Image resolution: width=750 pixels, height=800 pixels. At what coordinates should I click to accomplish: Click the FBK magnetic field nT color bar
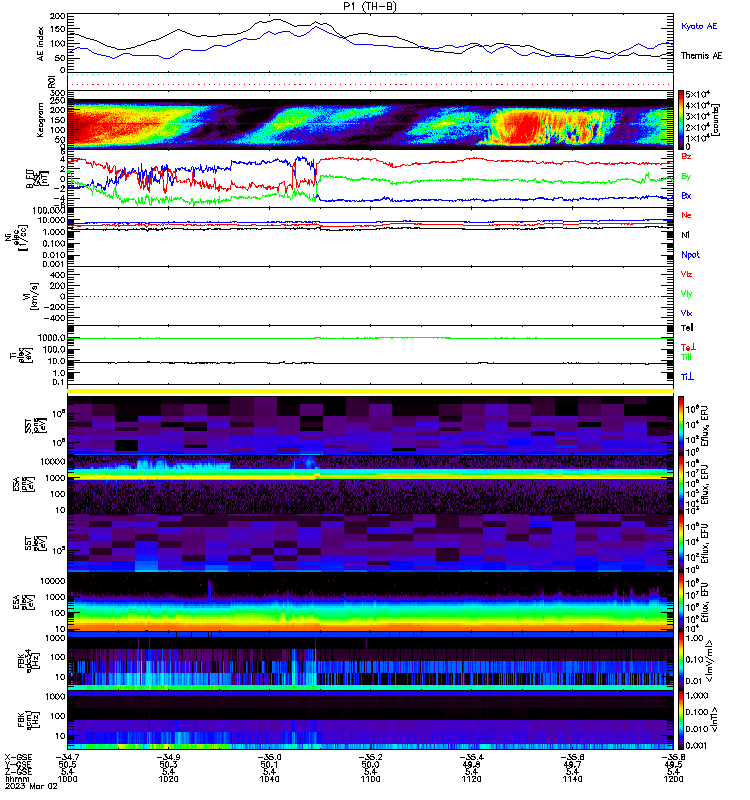(x=681, y=720)
